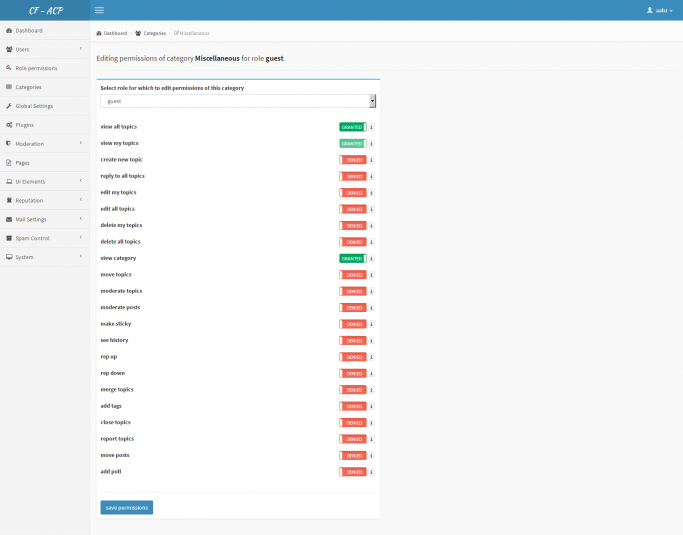683x535 pixels.
Task: Click info icon for move posts
Action: pyautogui.click(x=372, y=456)
